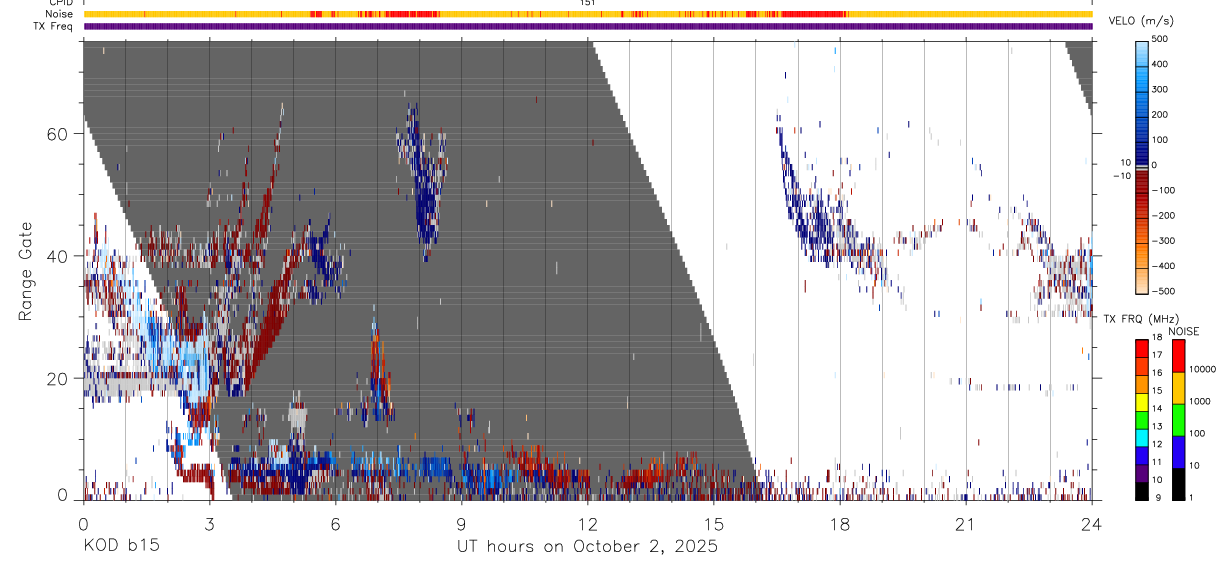
Task: Click the TX FRQ frequency color bar
Action: coord(1142,420)
